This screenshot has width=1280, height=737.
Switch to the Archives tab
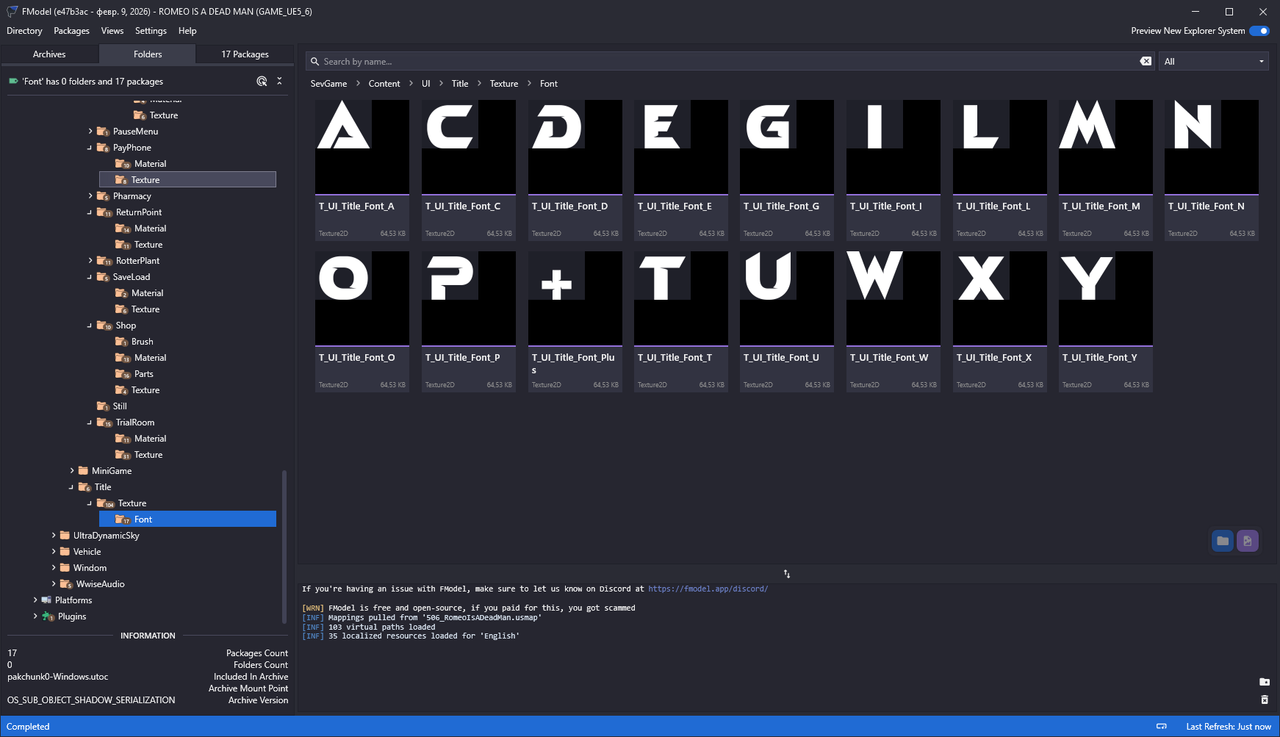[49, 54]
